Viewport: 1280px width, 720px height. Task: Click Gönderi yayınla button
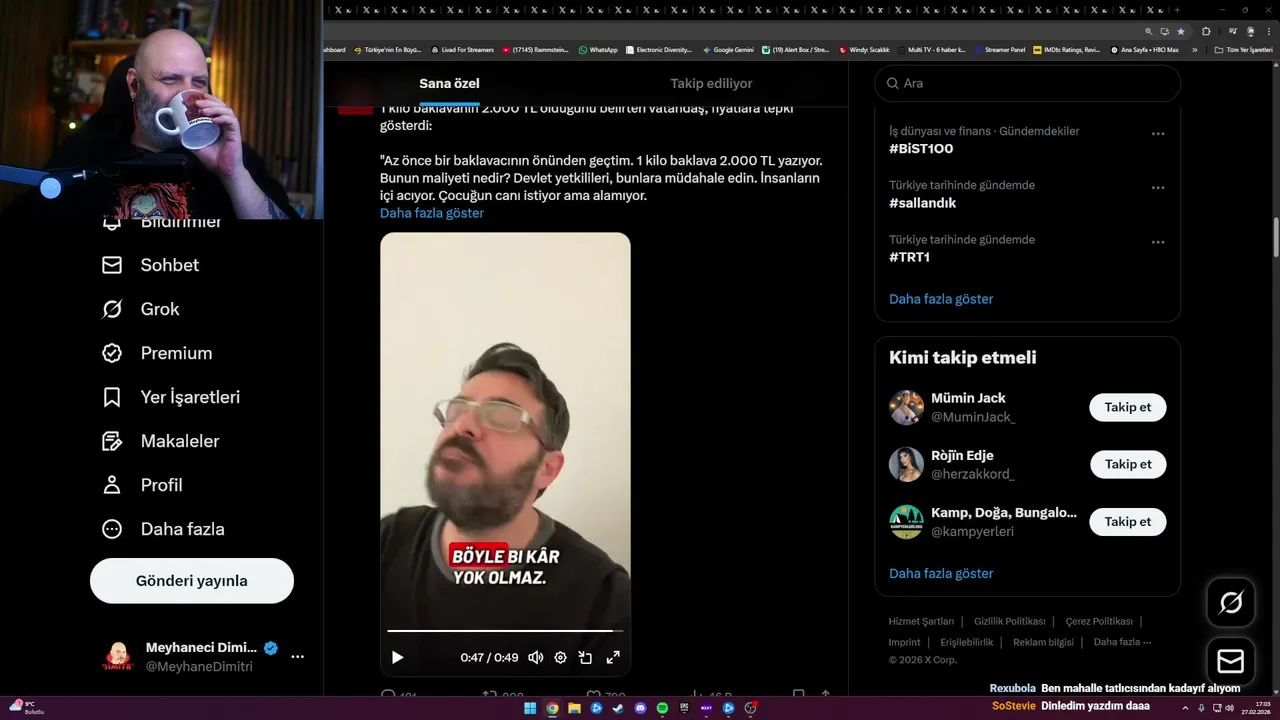pos(192,581)
